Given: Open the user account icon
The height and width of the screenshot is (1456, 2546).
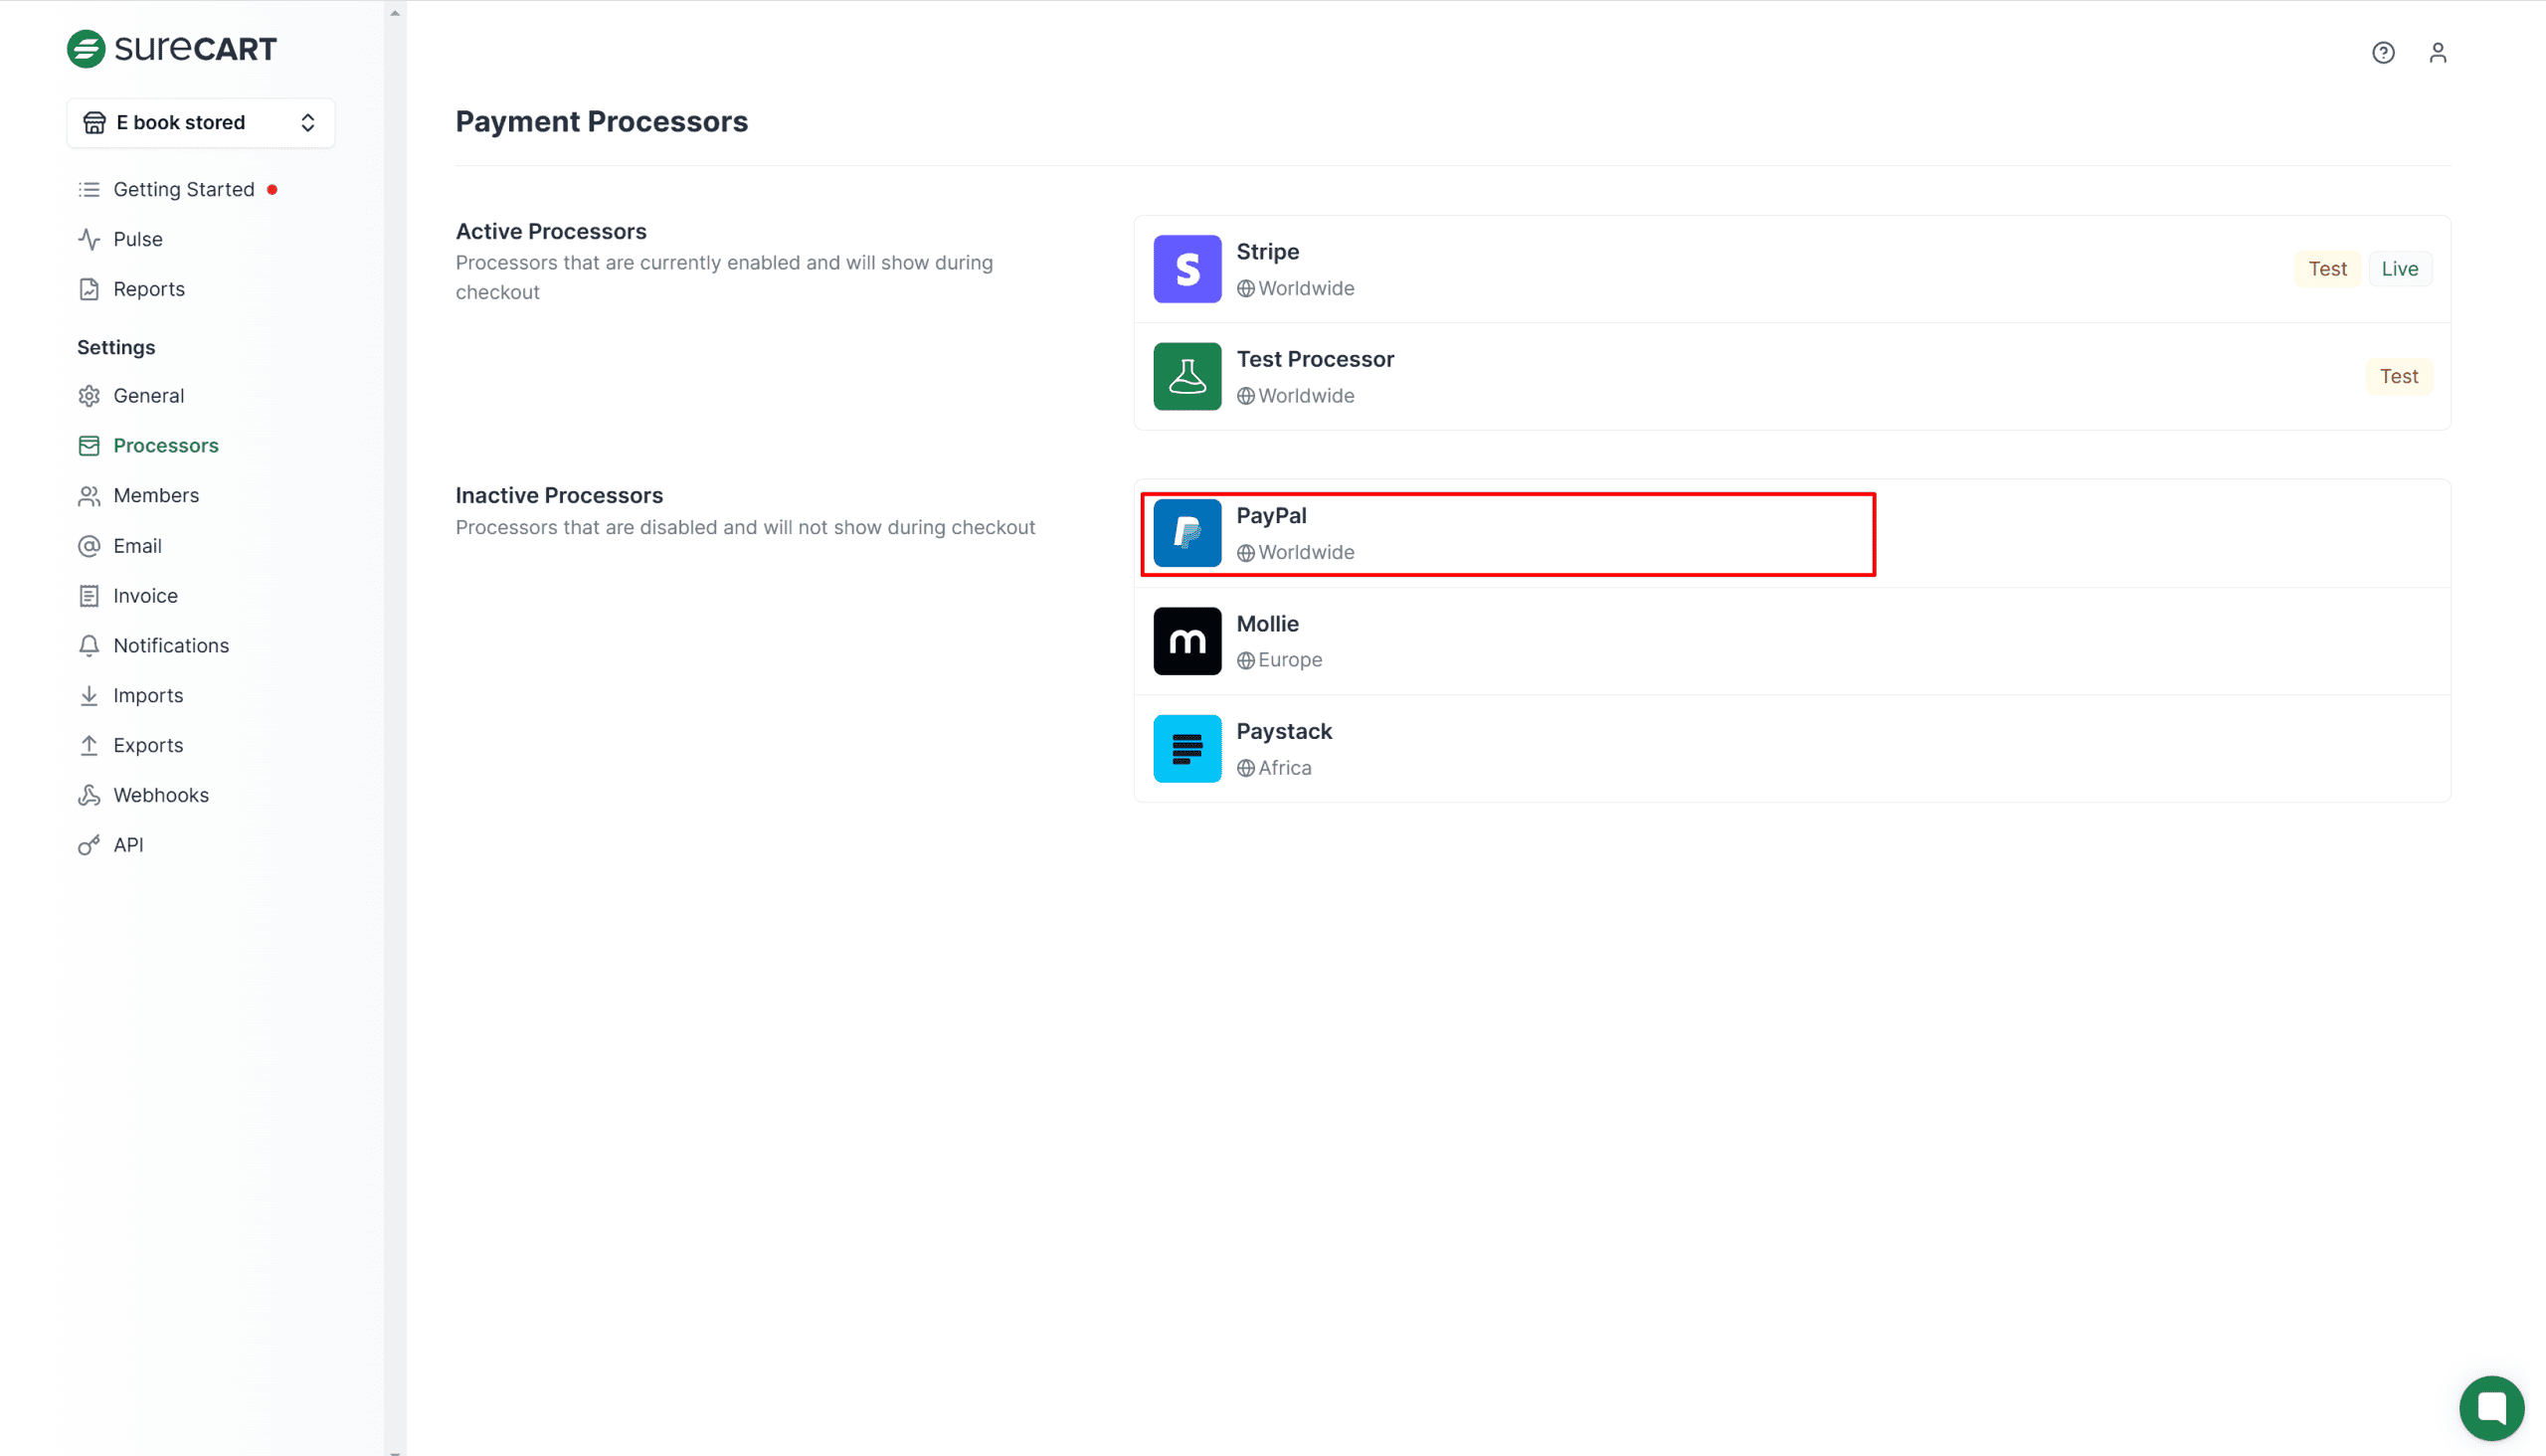Looking at the screenshot, I should coord(2438,52).
